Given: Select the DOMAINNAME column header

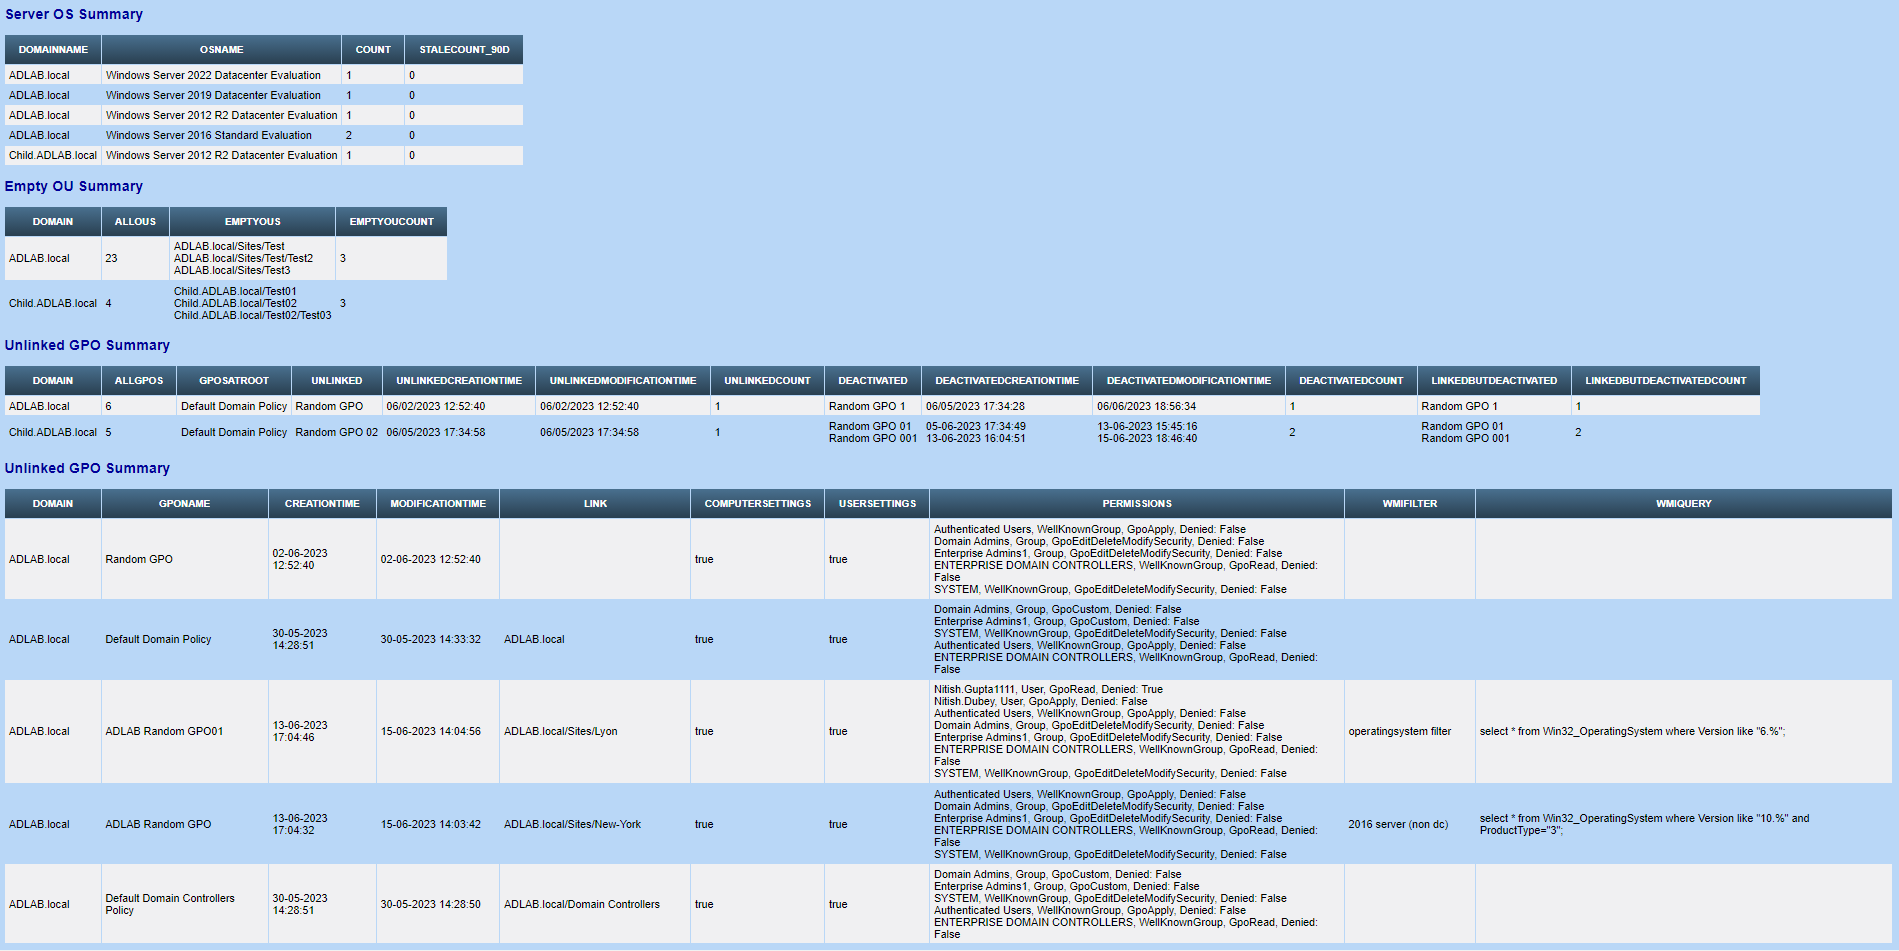Looking at the screenshot, I should [52, 49].
